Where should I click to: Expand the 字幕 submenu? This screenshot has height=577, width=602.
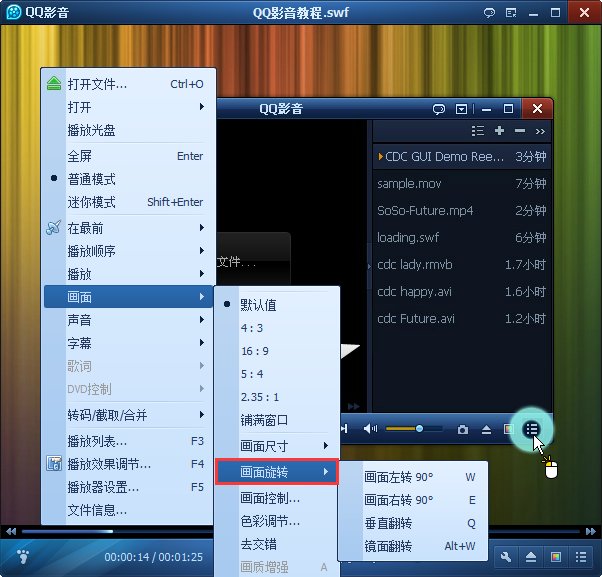pyautogui.click(x=129, y=343)
